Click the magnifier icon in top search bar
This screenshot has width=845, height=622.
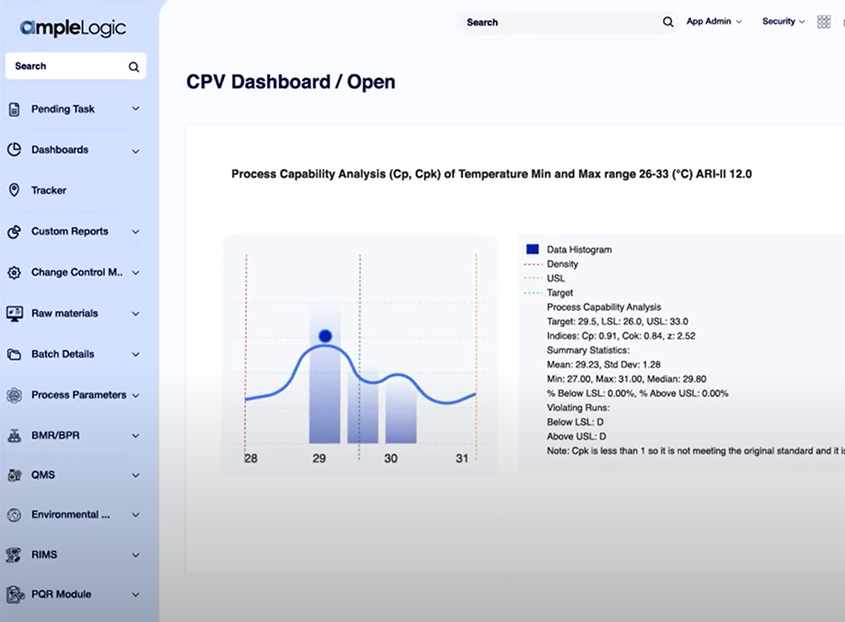tap(668, 22)
